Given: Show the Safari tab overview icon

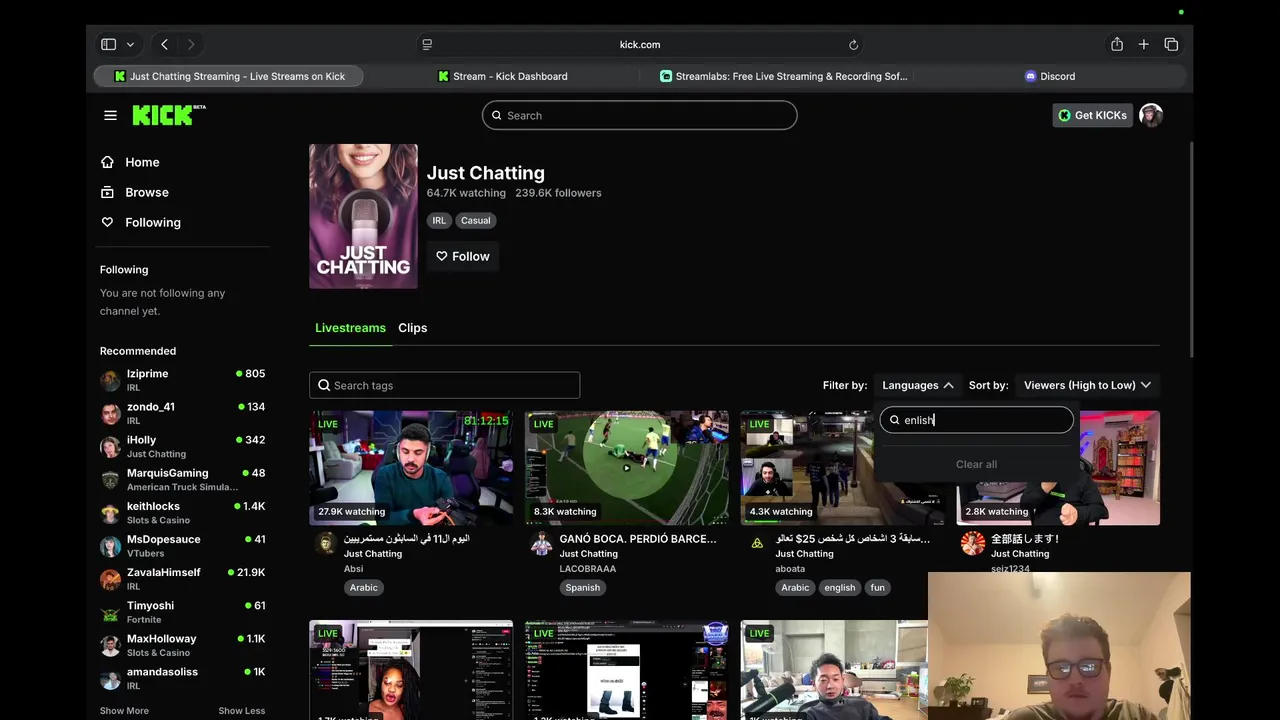Looking at the screenshot, I should [1171, 44].
